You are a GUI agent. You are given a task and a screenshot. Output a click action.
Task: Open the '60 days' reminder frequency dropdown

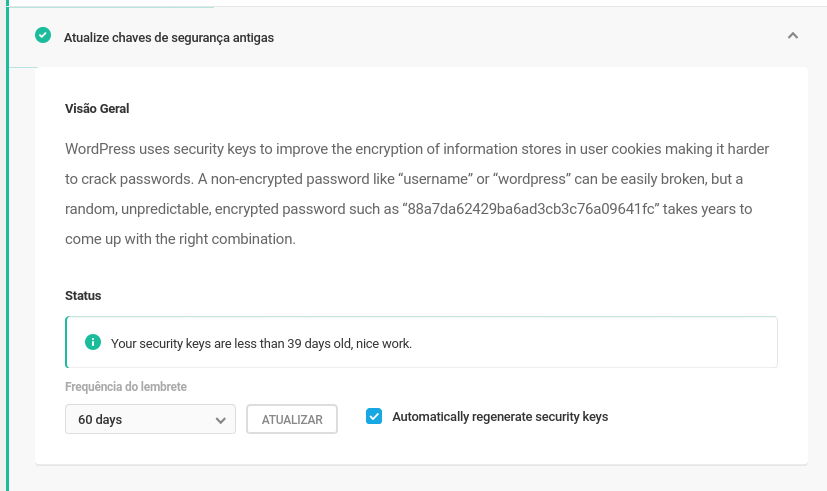point(150,419)
